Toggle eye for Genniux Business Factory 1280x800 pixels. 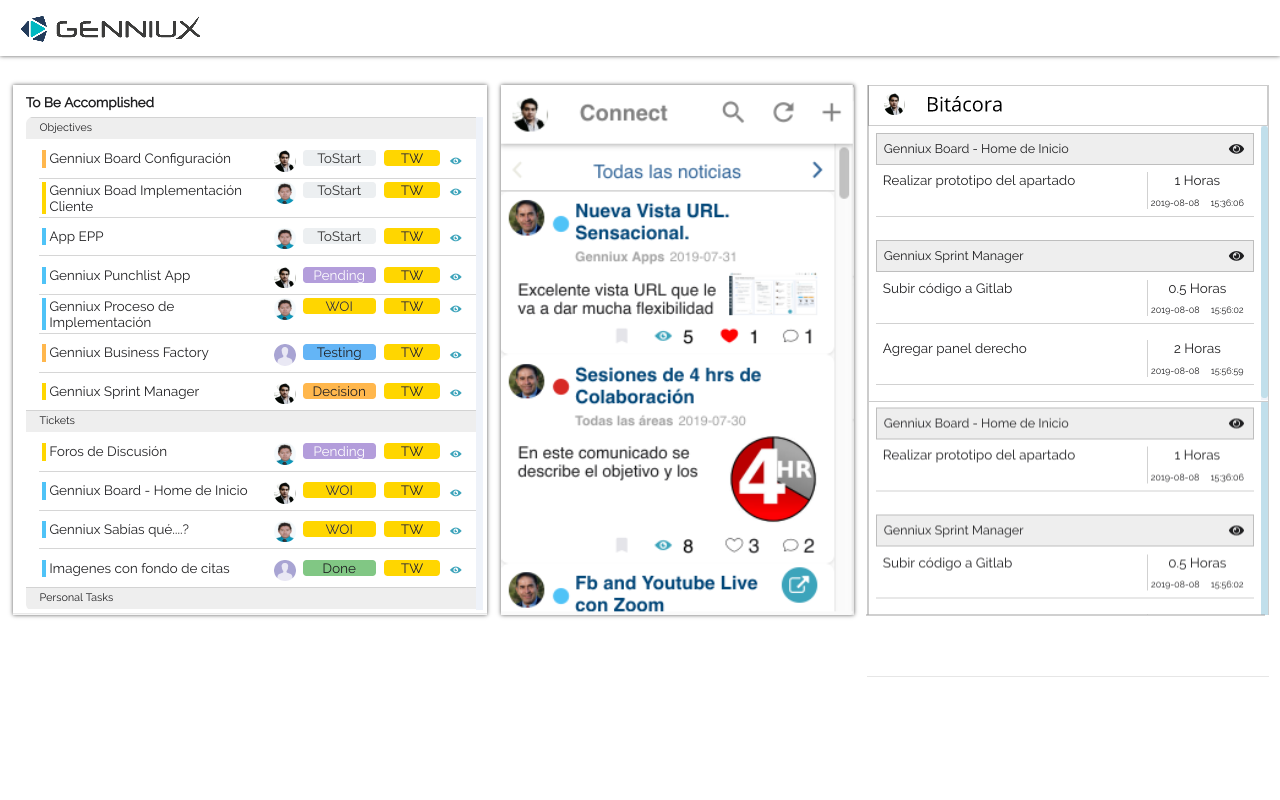coord(456,355)
